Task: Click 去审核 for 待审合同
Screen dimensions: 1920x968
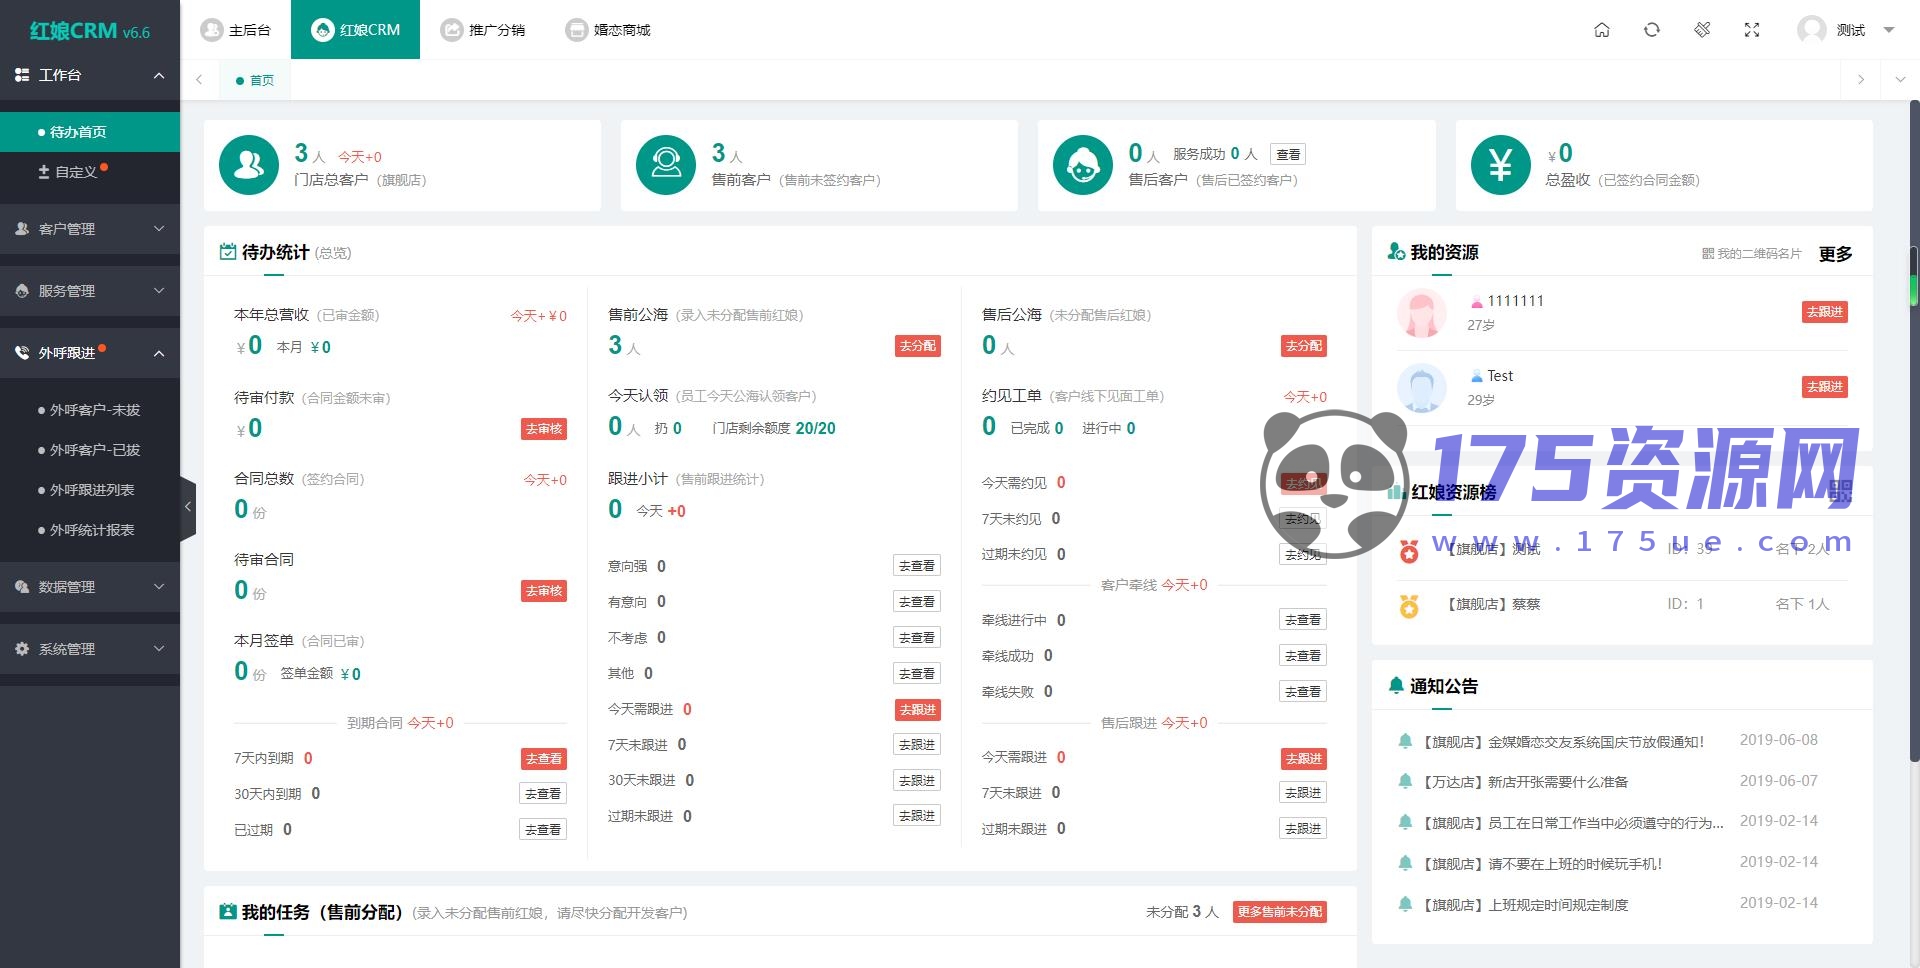Action: pos(544,591)
